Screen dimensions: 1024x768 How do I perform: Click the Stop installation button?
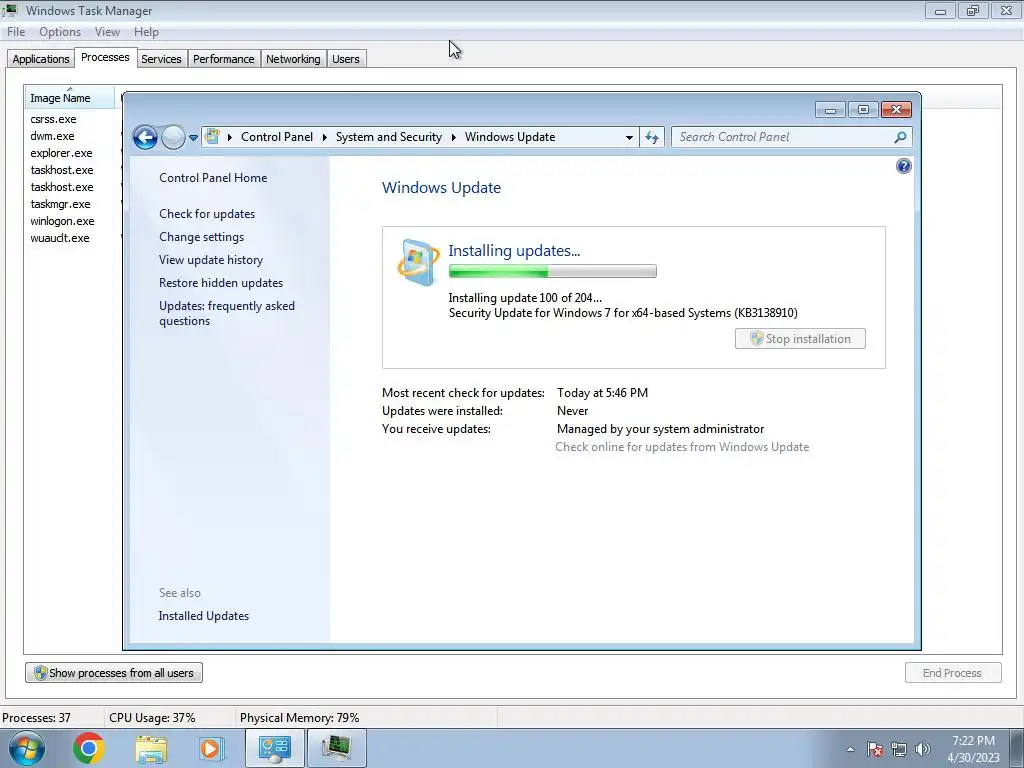click(800, 338)
